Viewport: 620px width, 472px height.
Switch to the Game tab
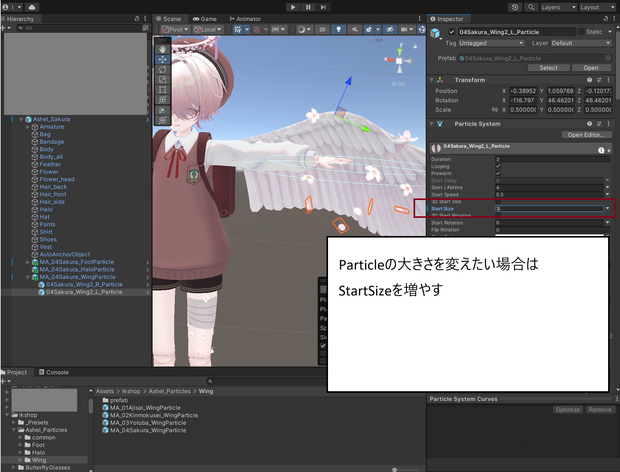click(x=205, y=19)
